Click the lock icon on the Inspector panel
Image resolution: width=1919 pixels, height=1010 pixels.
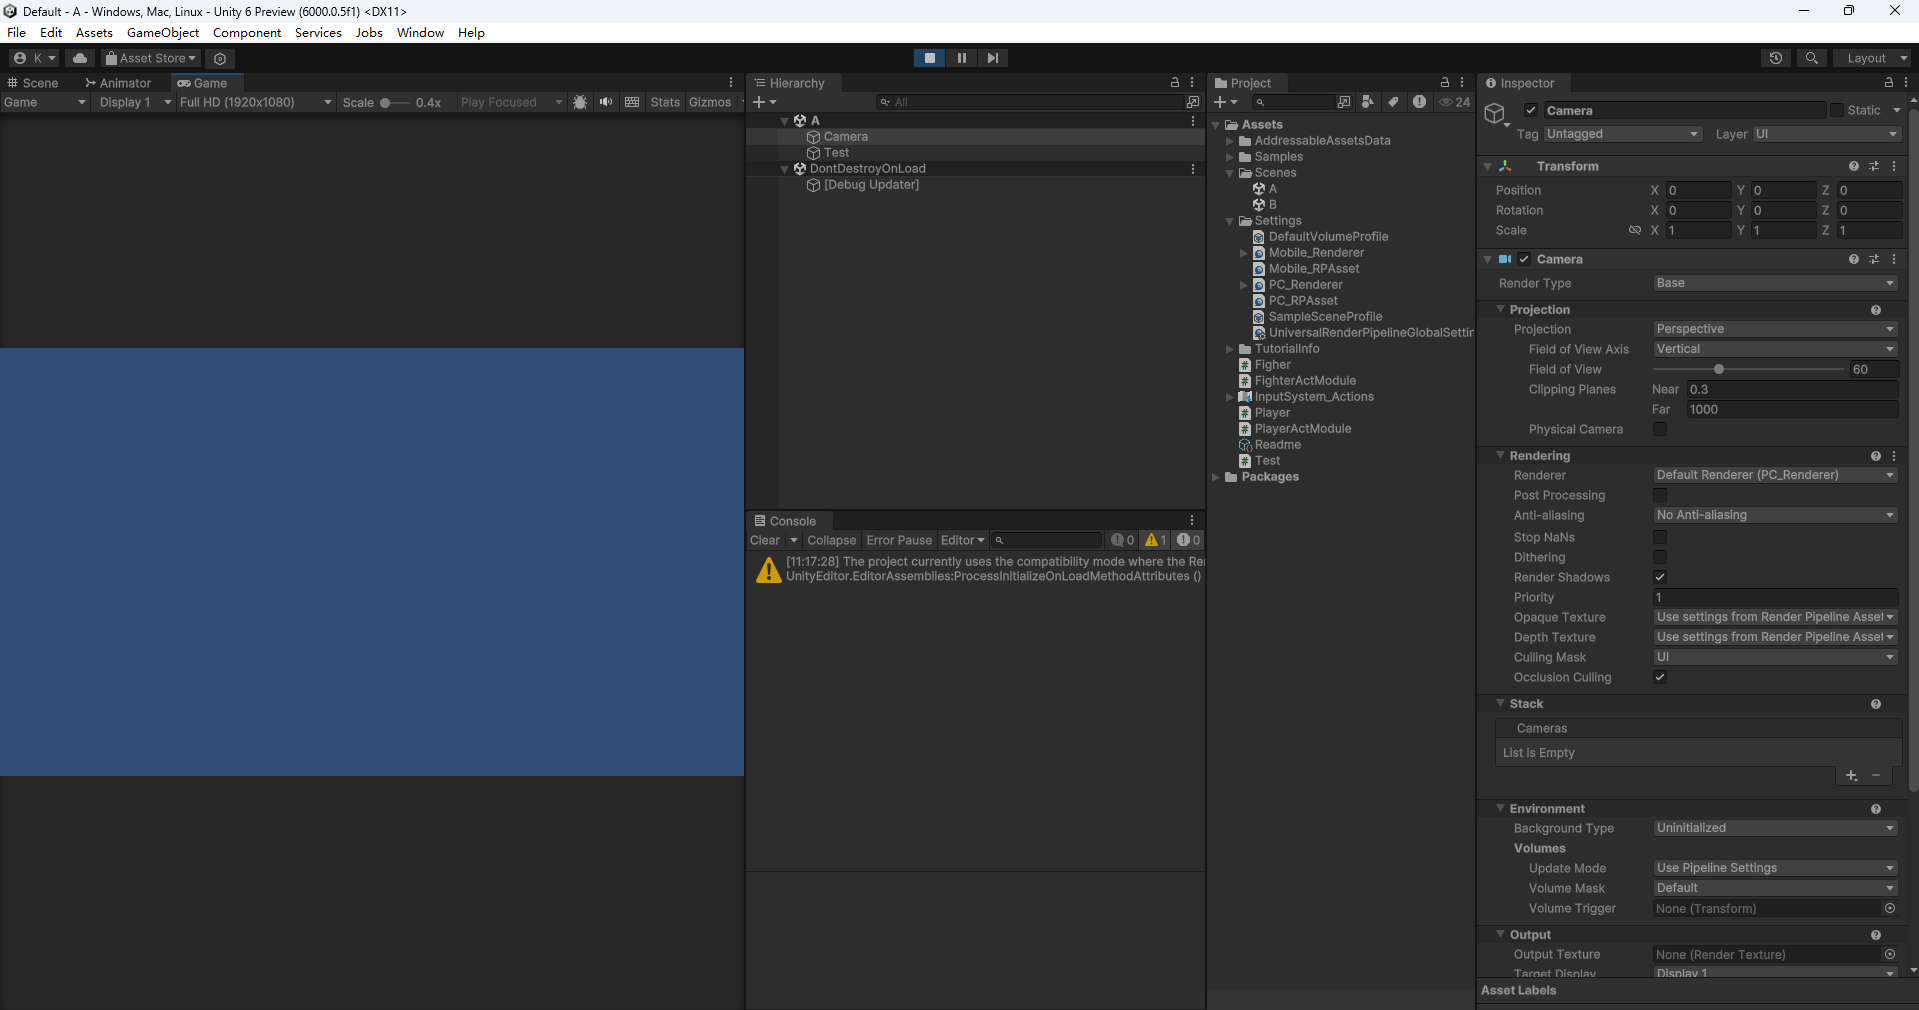[x=1888, y=83]
